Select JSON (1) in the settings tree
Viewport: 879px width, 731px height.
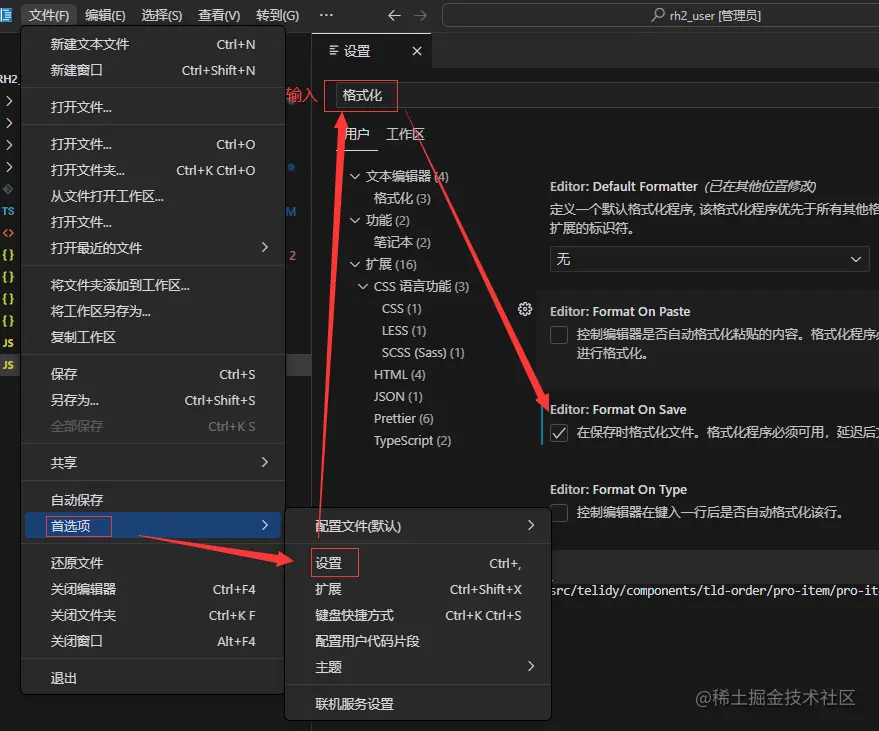pos(398,396)
